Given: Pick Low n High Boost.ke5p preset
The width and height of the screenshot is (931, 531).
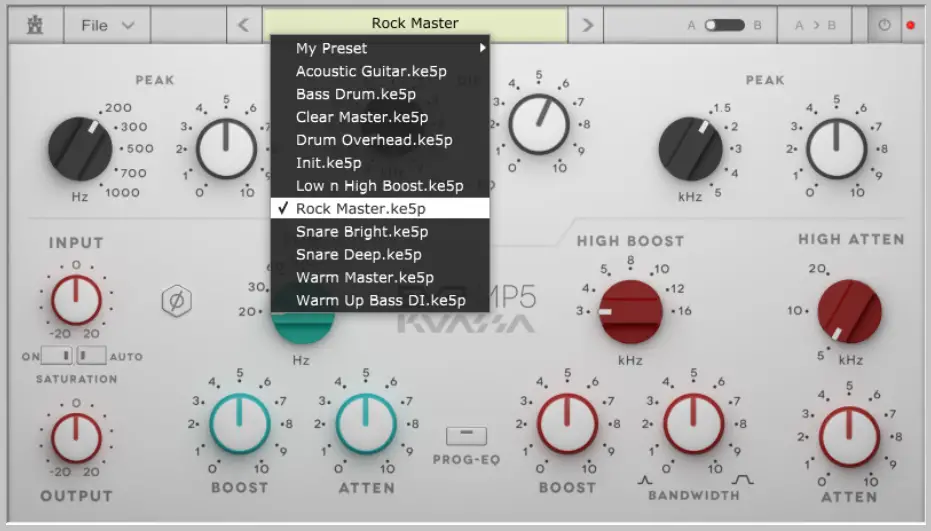Looking at the screenshot, I should [x=380, y=186].
